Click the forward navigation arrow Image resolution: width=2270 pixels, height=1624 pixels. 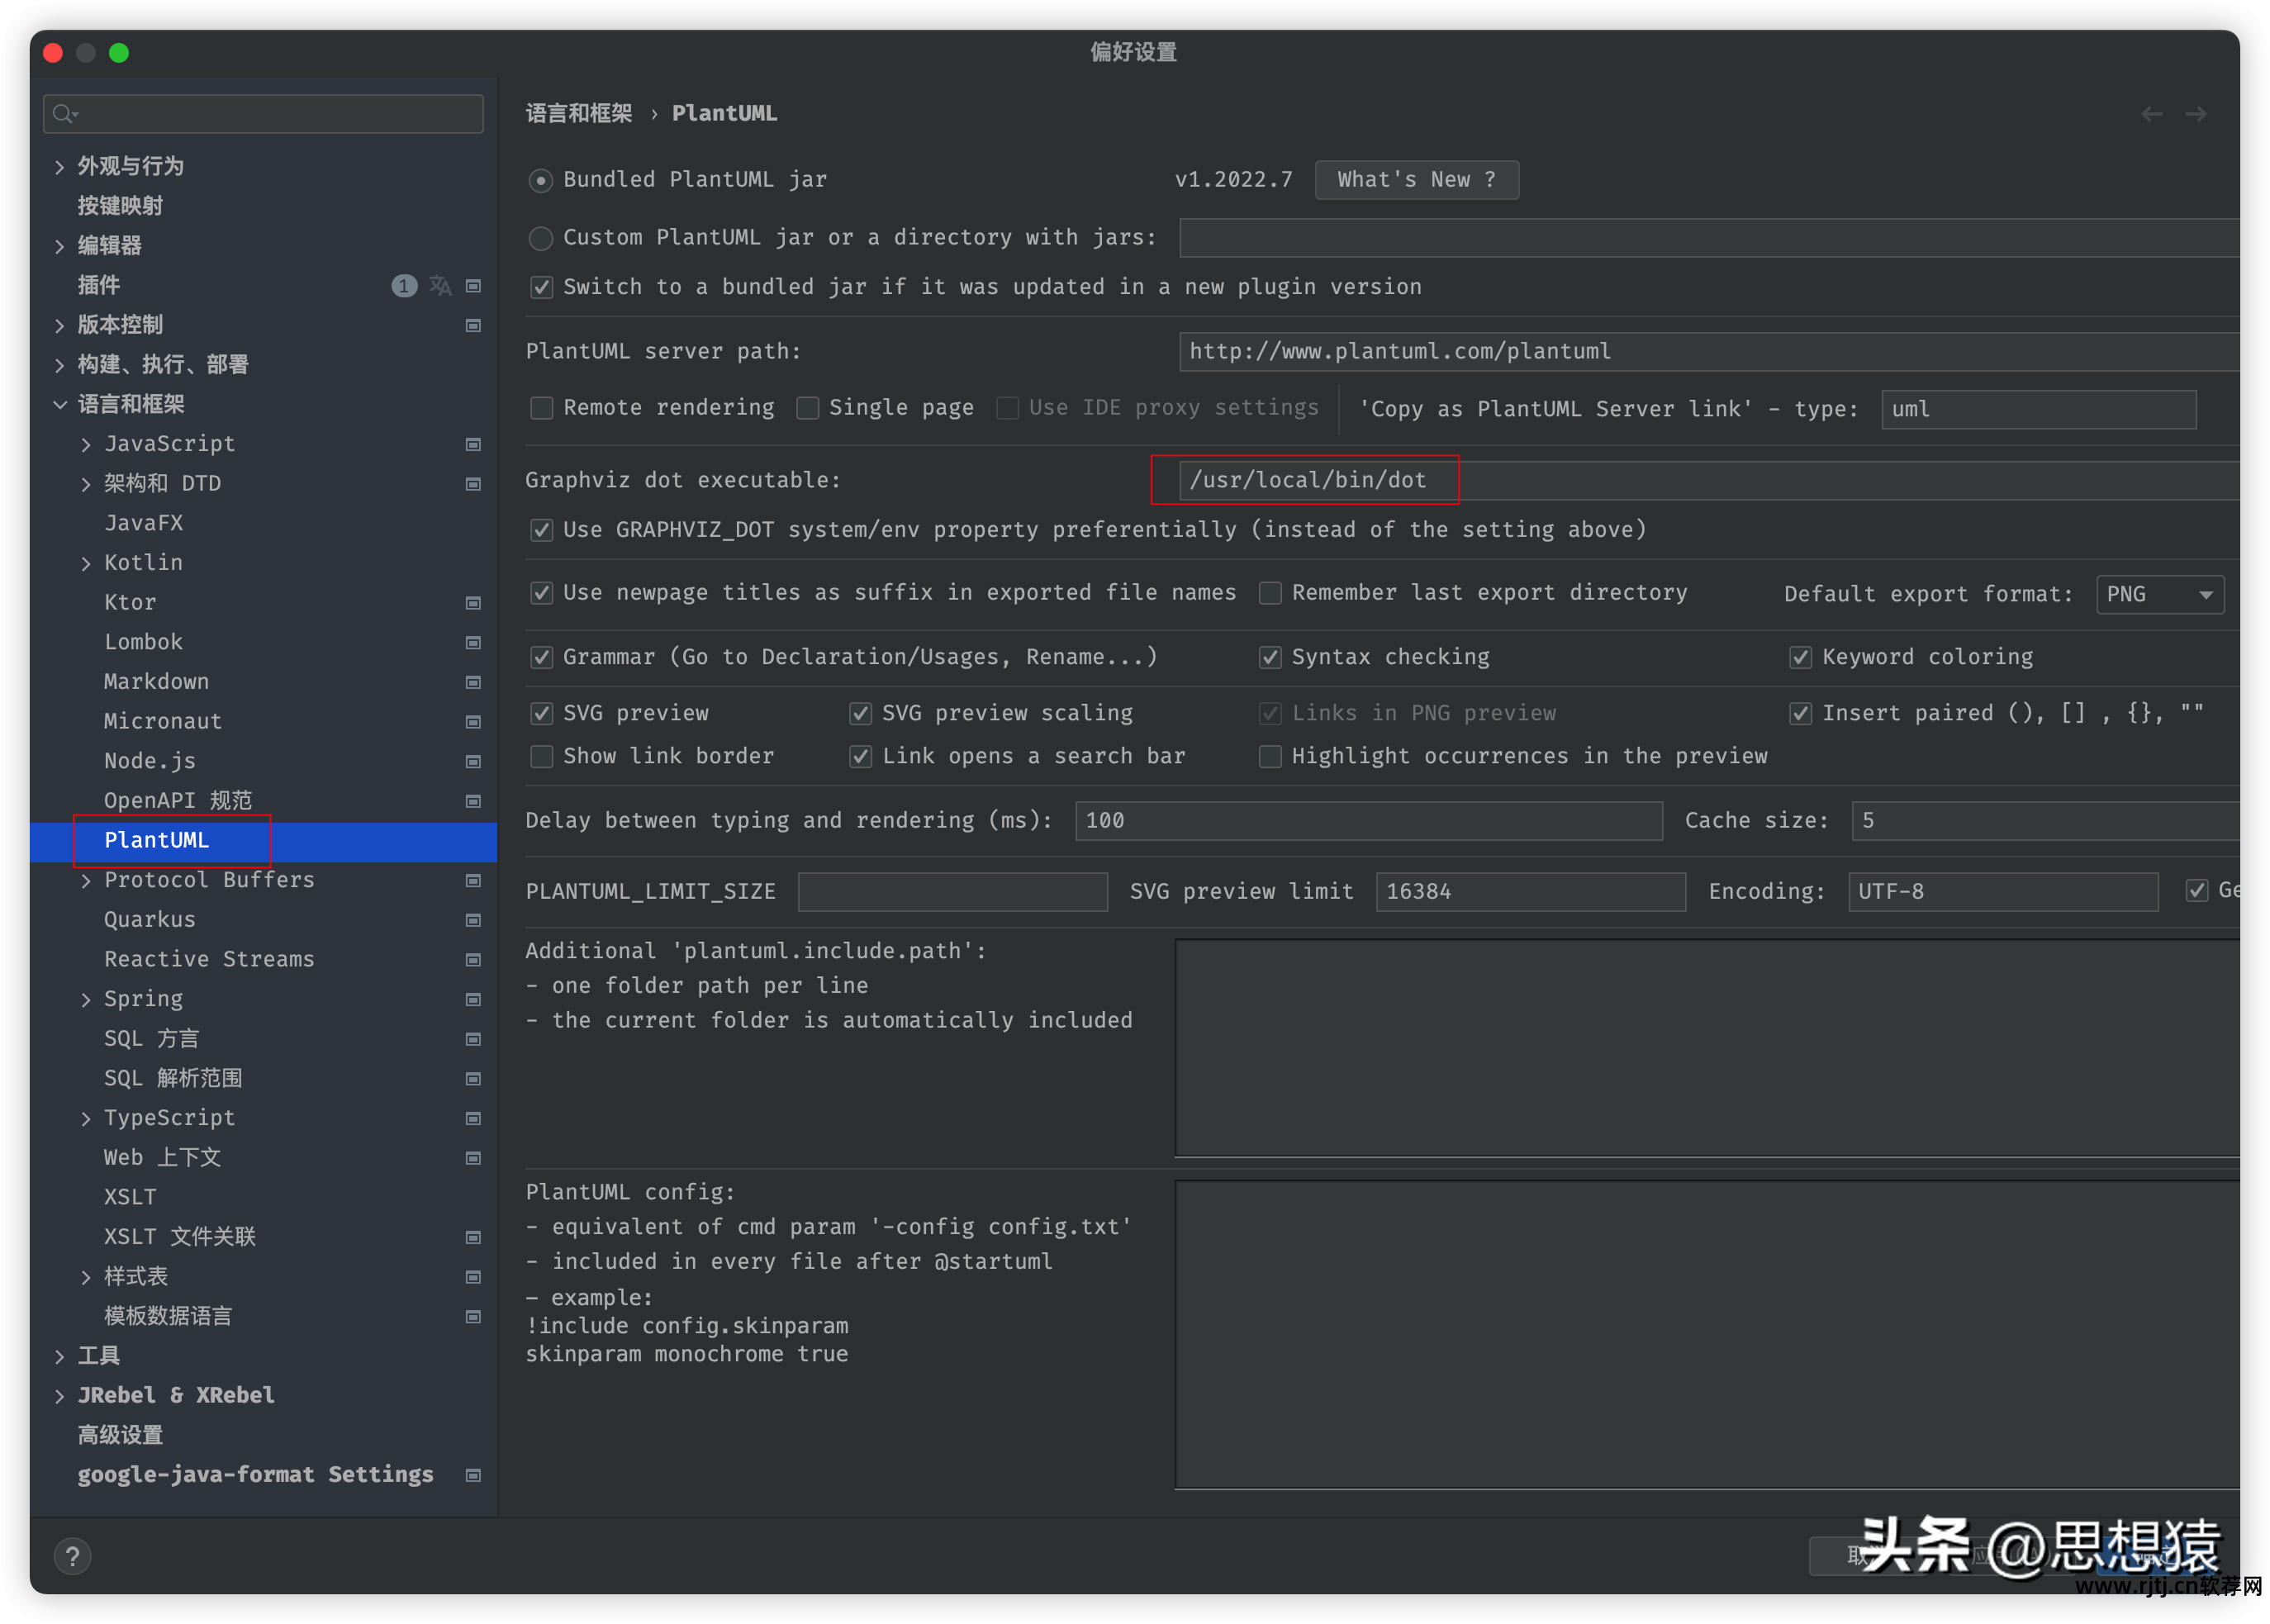[2195, 114]
